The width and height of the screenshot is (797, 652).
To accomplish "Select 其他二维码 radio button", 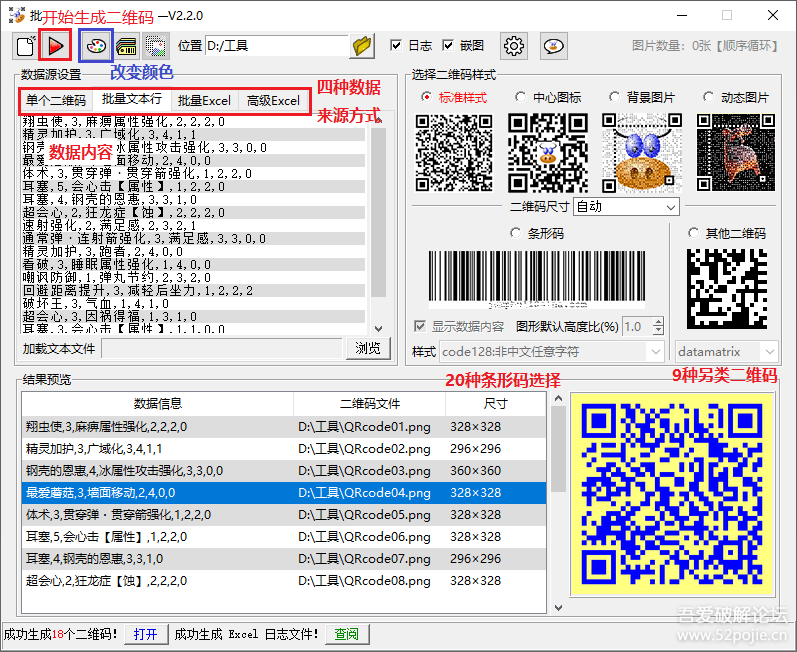I will 693,233.
